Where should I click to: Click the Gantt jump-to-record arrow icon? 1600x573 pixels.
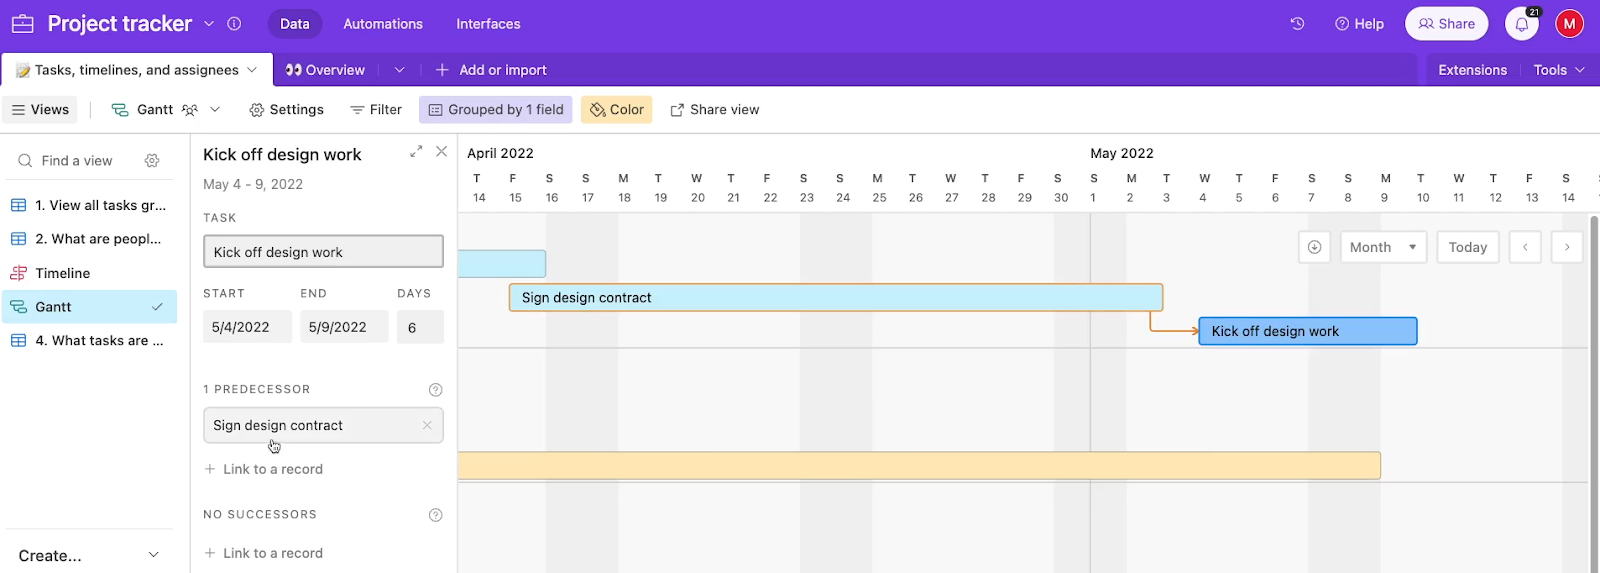point(1314,247)
